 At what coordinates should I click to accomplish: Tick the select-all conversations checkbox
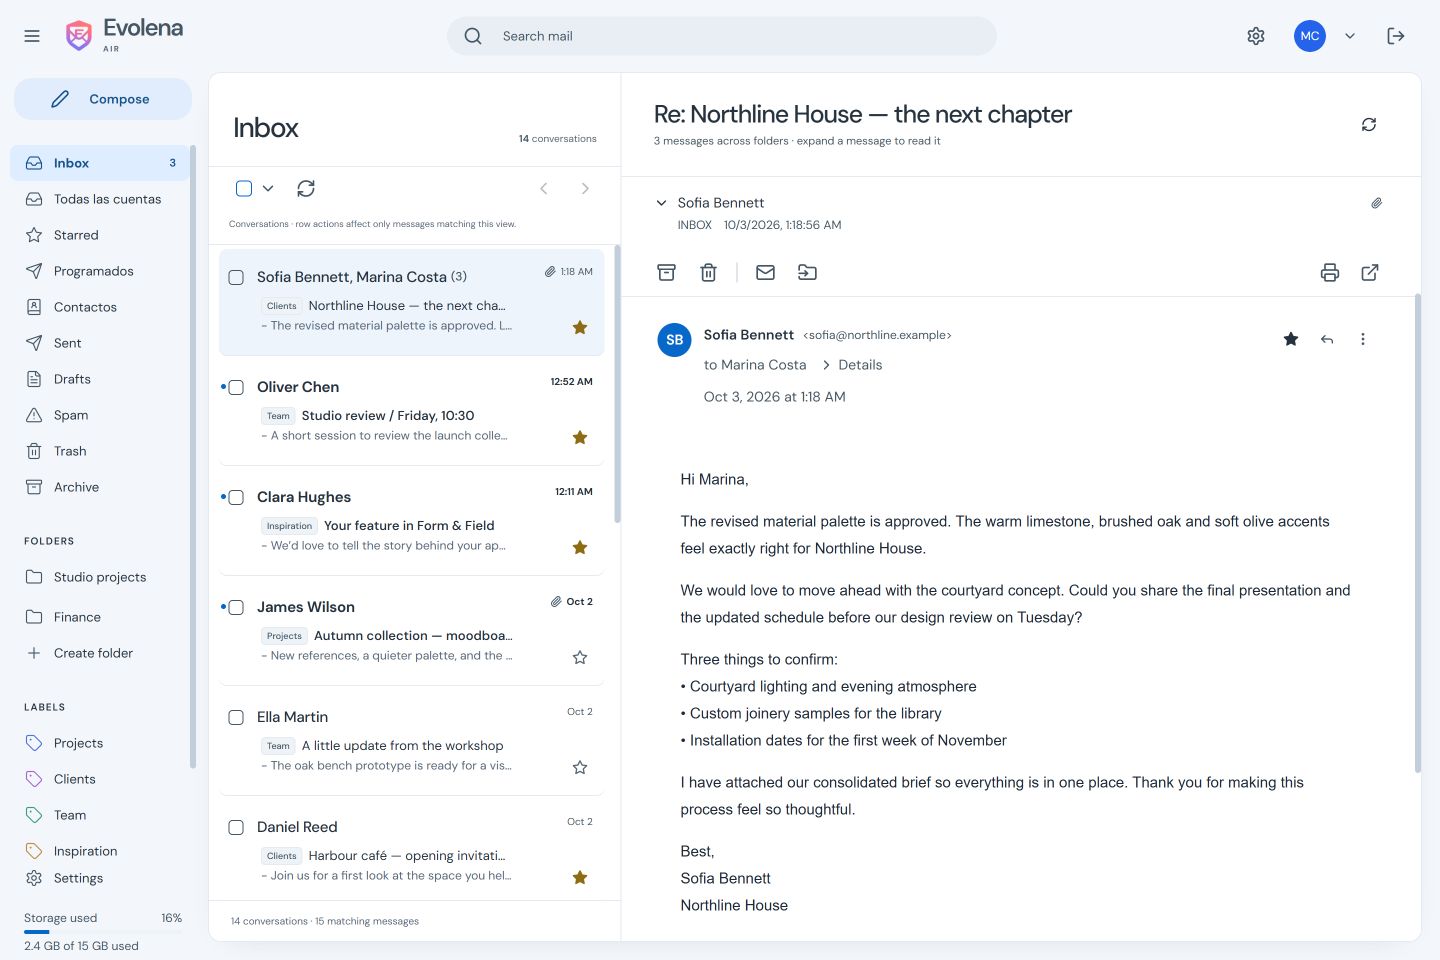click(244, 188)
